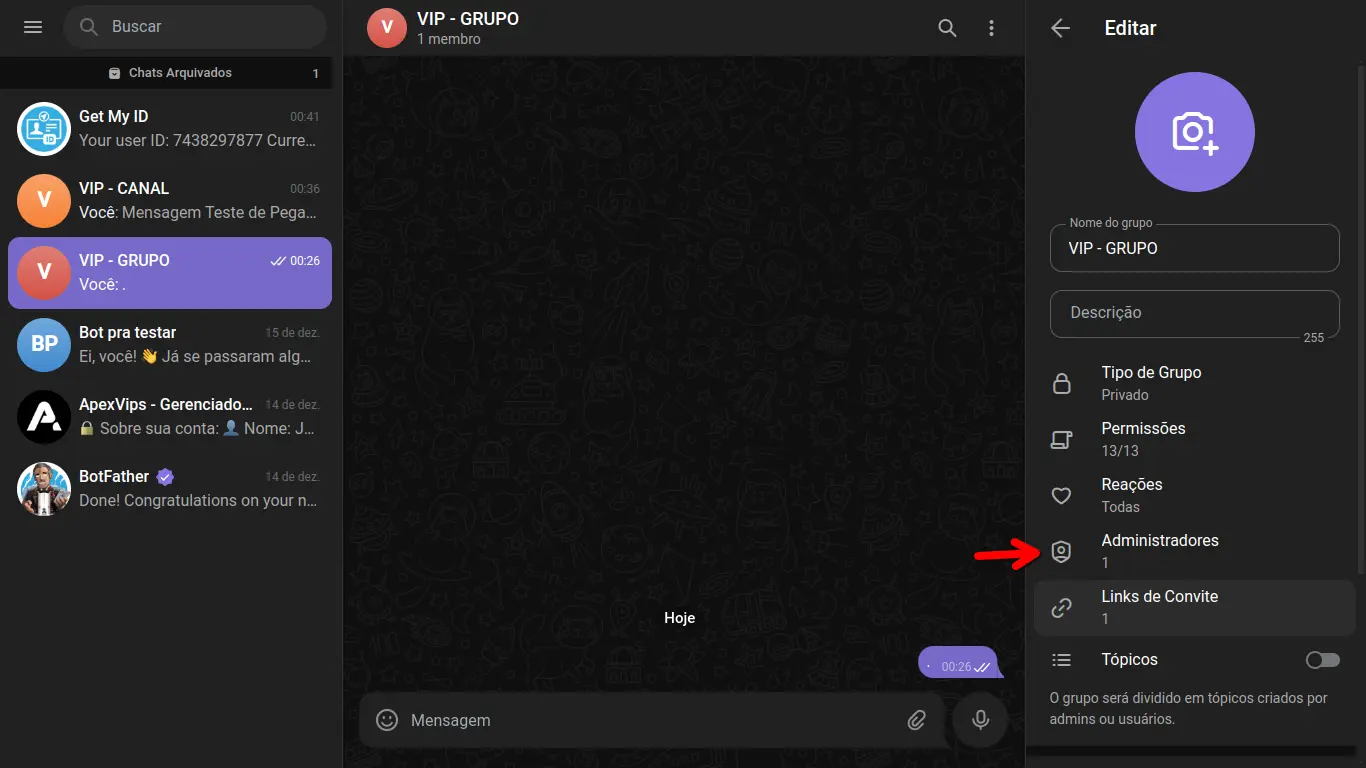
Task: Select the Get My ID chat avatar
Action: [44, 128]
